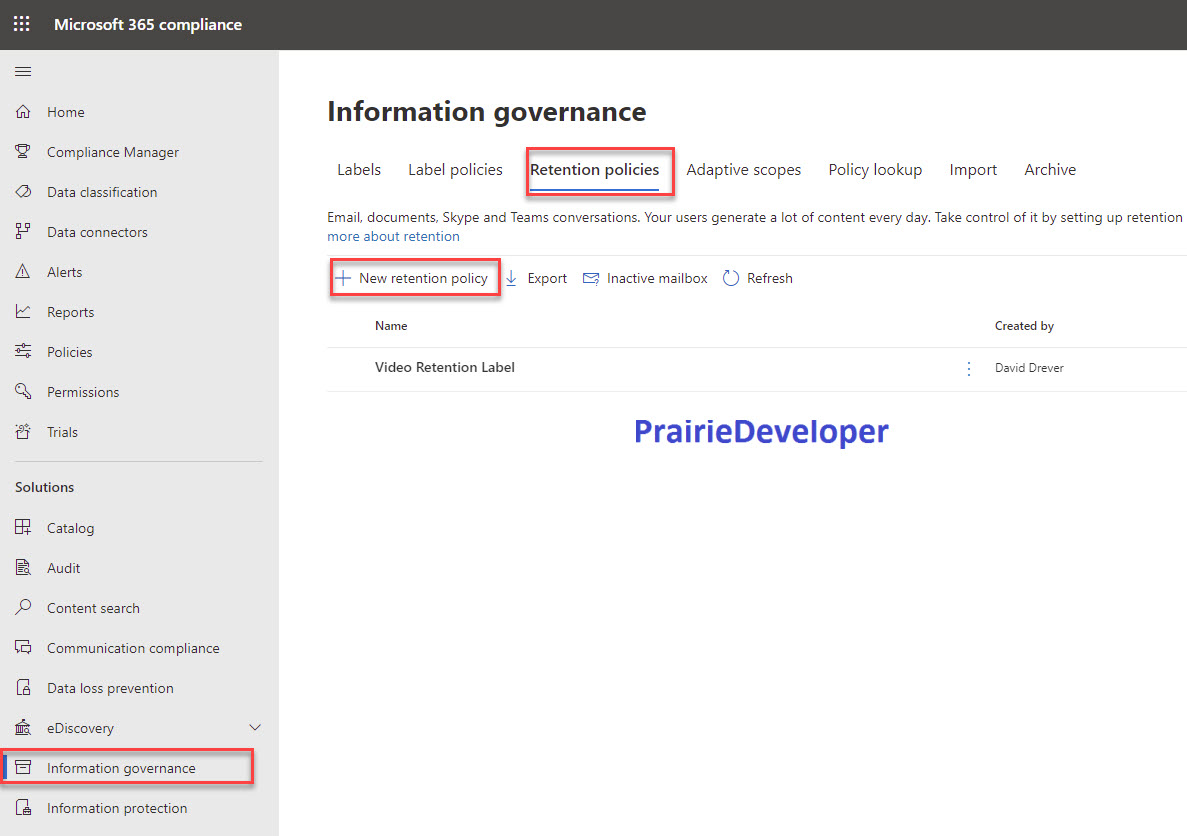Navigate to Home in the sidebar
This screenshot has width=1187, height=836.
[66, 112]
